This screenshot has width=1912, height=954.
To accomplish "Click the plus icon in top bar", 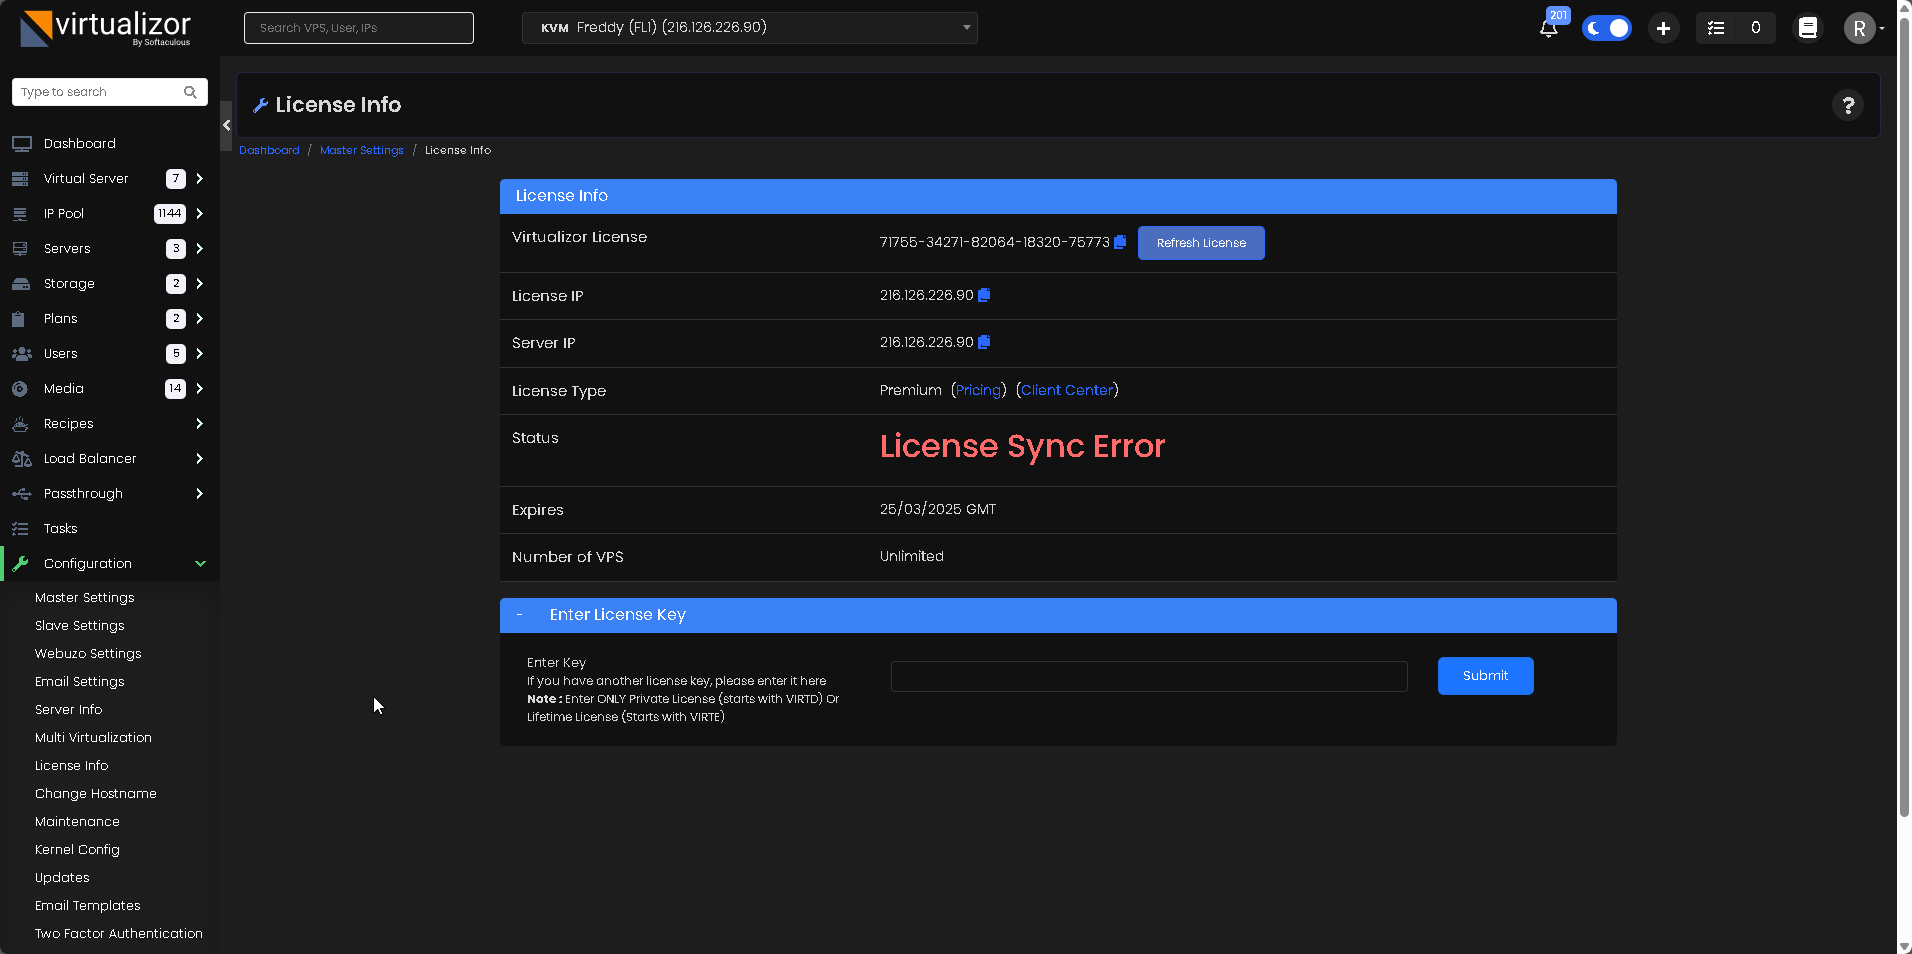I will 1663,28.
